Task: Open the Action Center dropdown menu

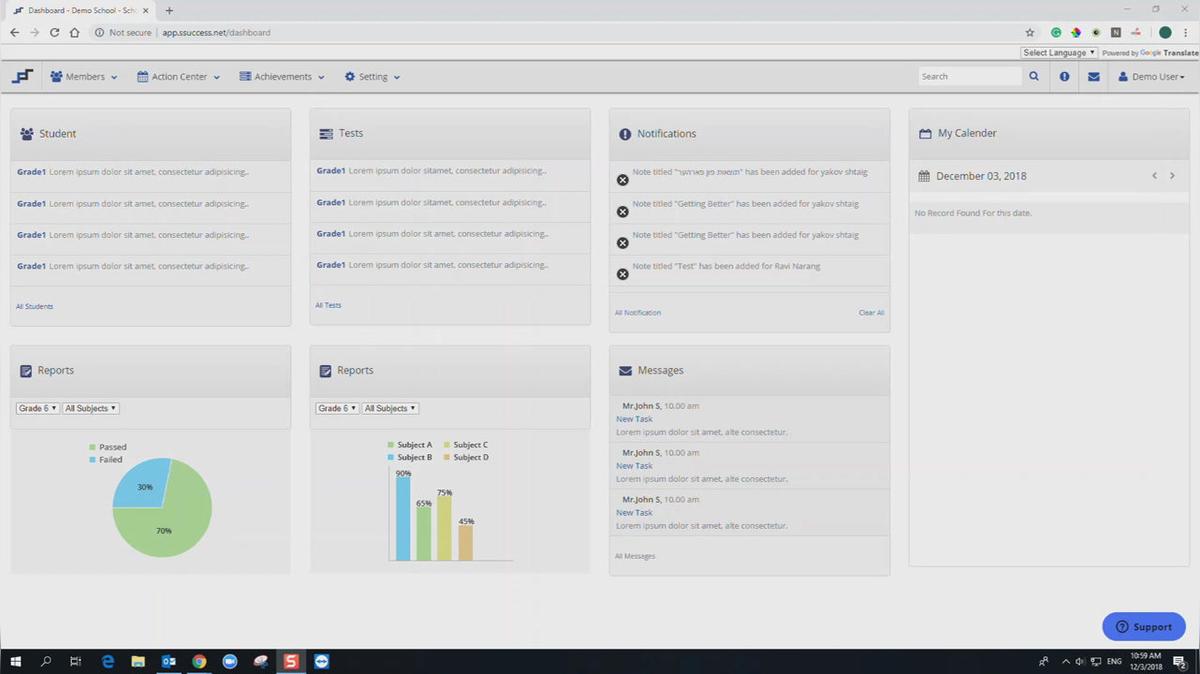Action: [179, 77]
